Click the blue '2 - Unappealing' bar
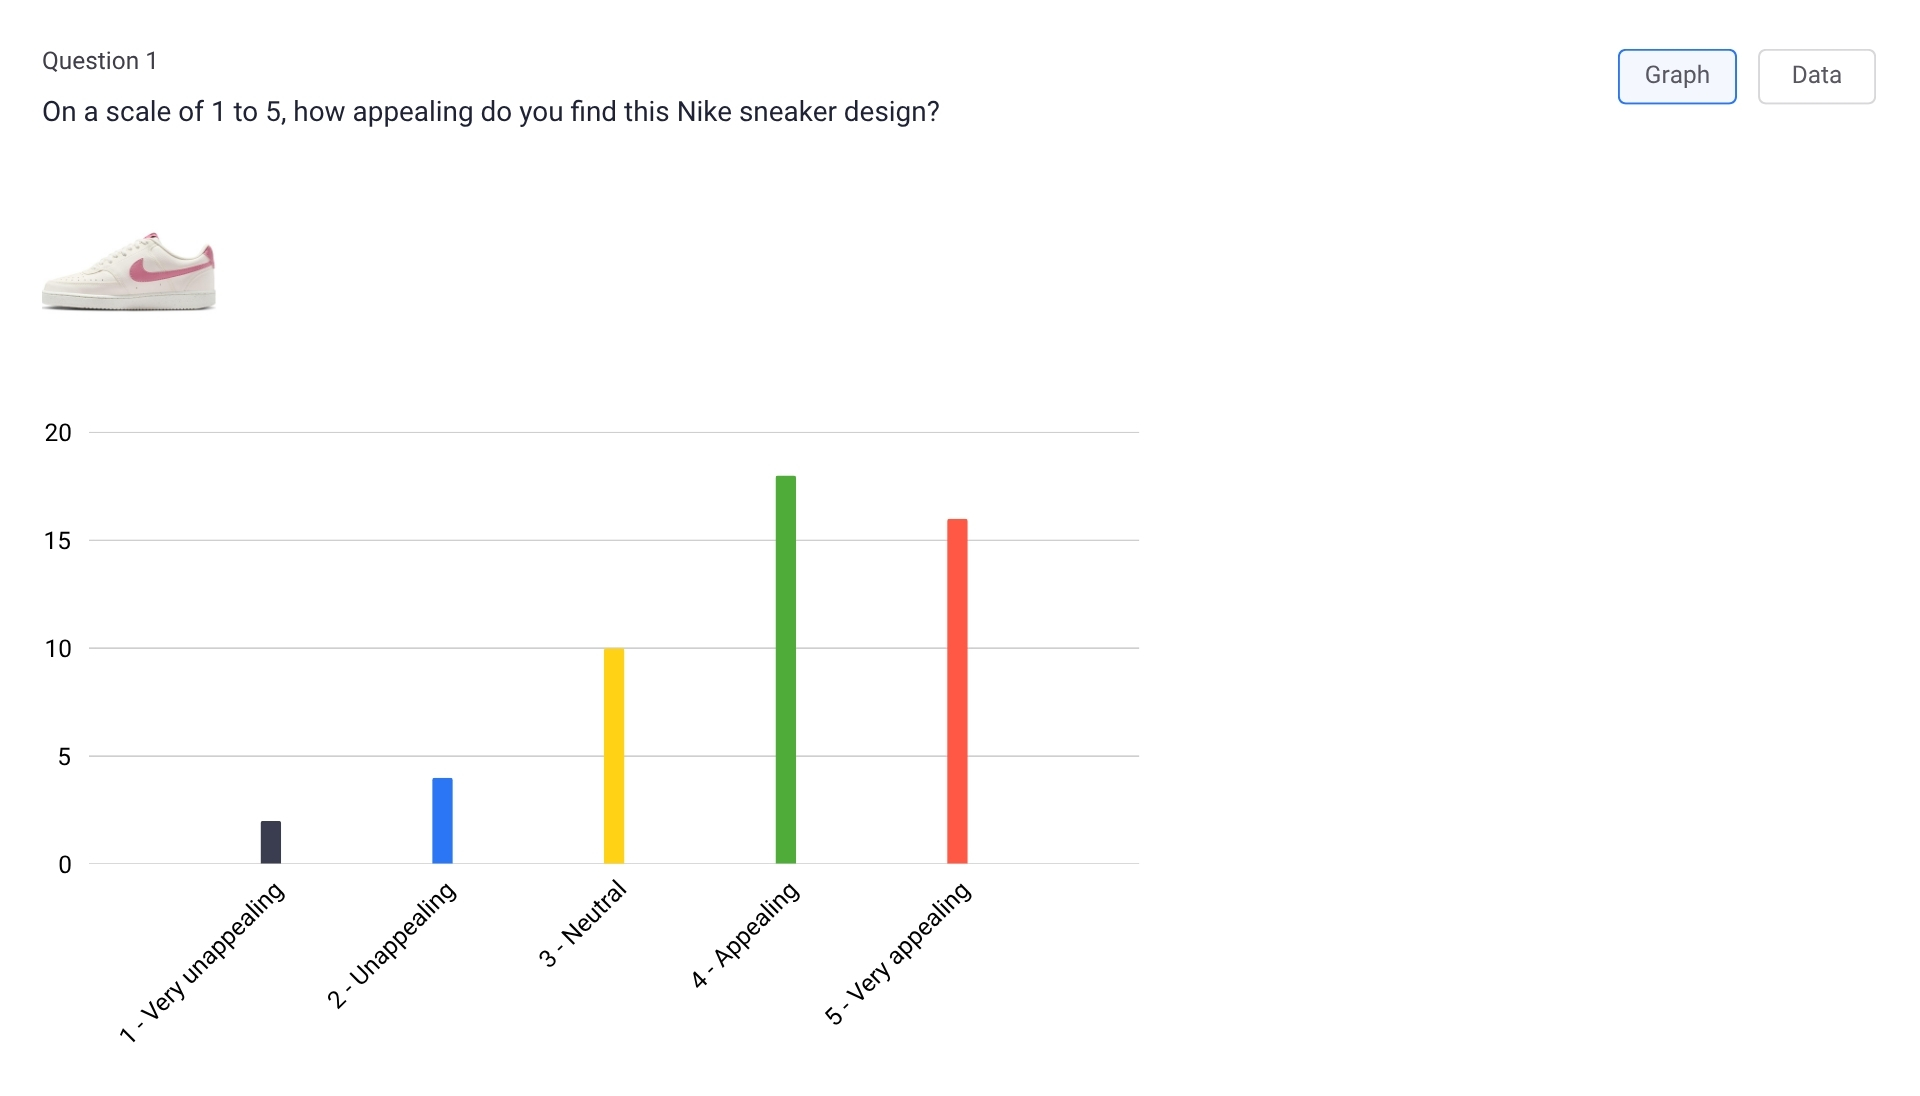Image resolution: width=1920 pixels, height=1096 pixels. click(442, 820)
